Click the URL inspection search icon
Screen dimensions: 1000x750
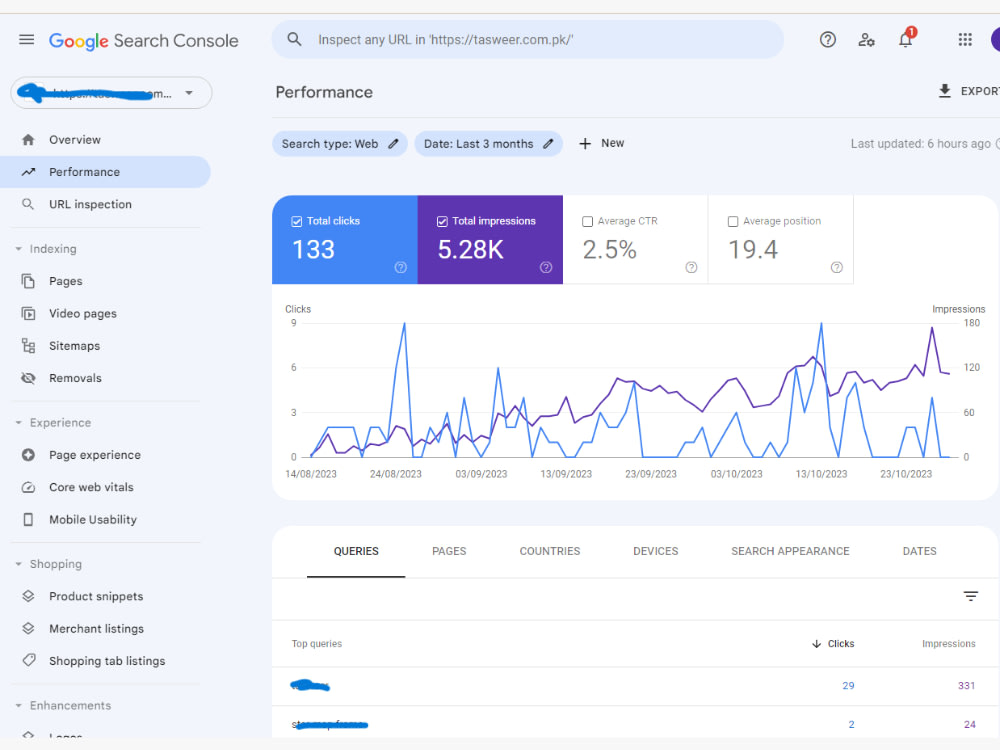tap(28, 204)
